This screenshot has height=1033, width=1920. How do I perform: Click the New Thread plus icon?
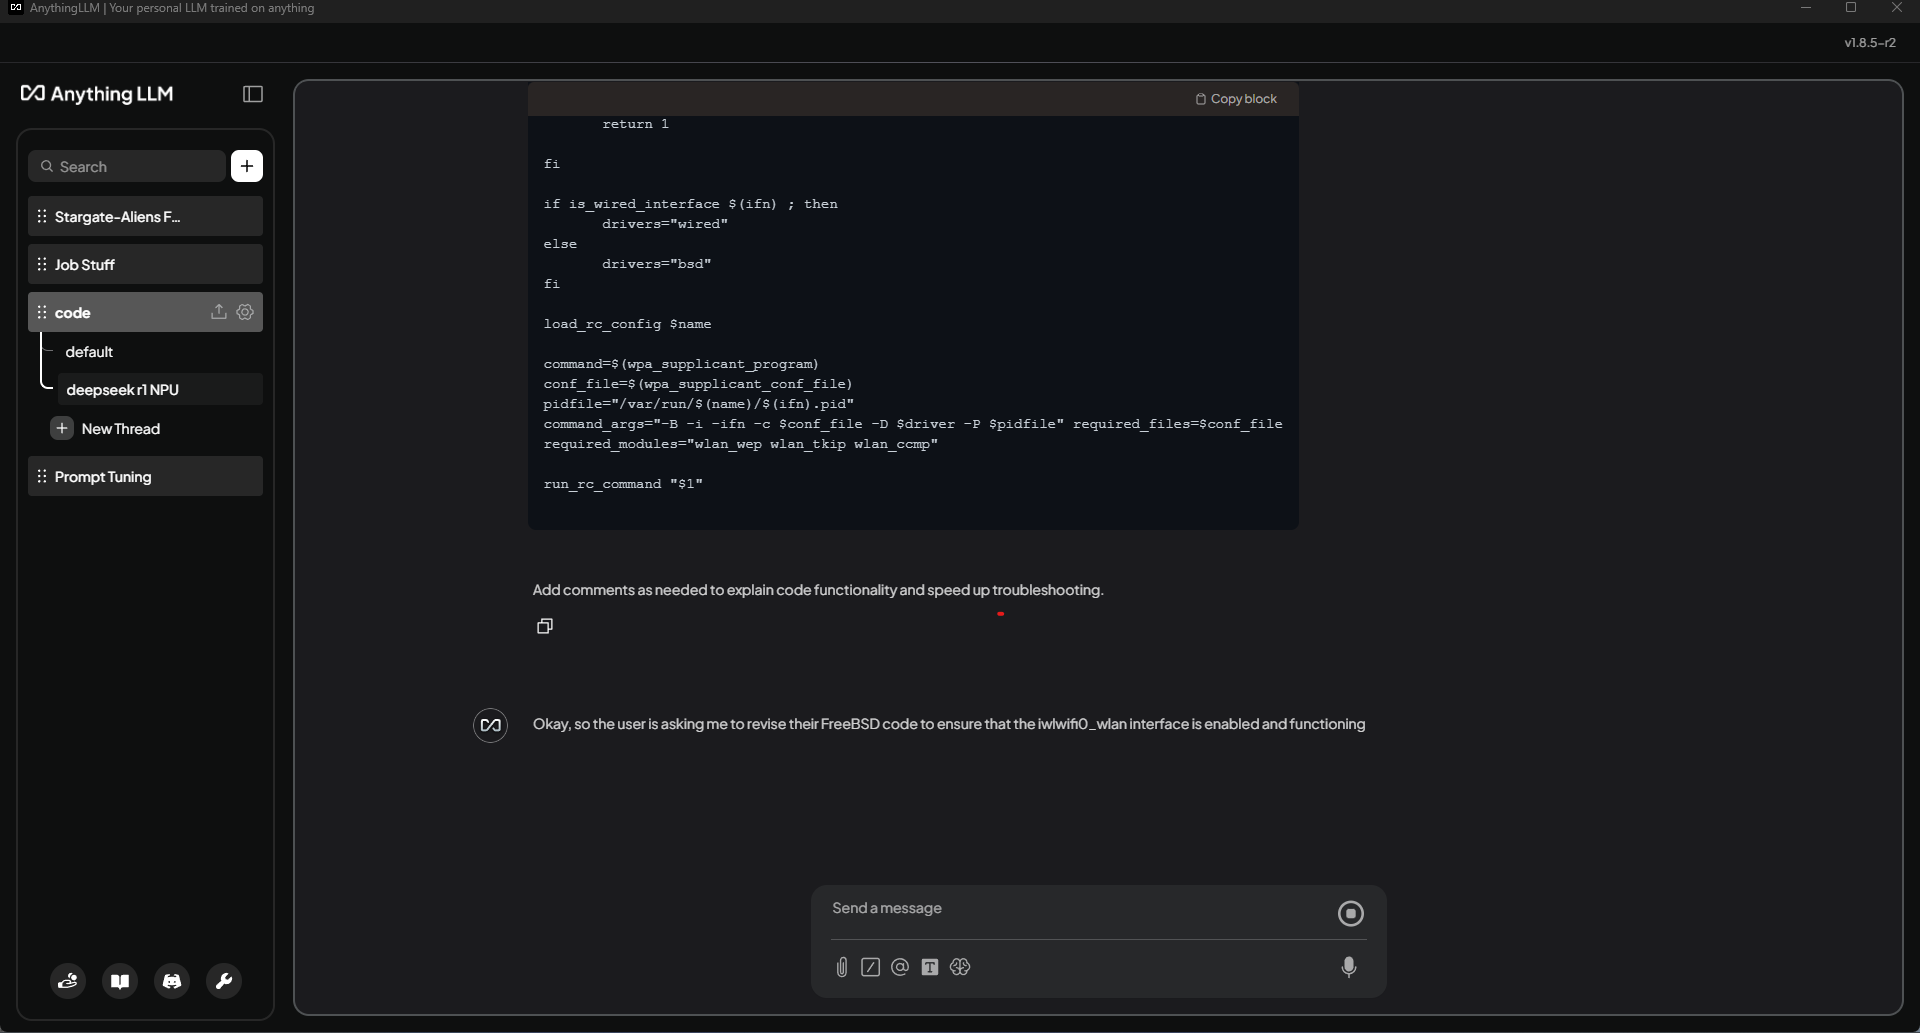(62, 428)
